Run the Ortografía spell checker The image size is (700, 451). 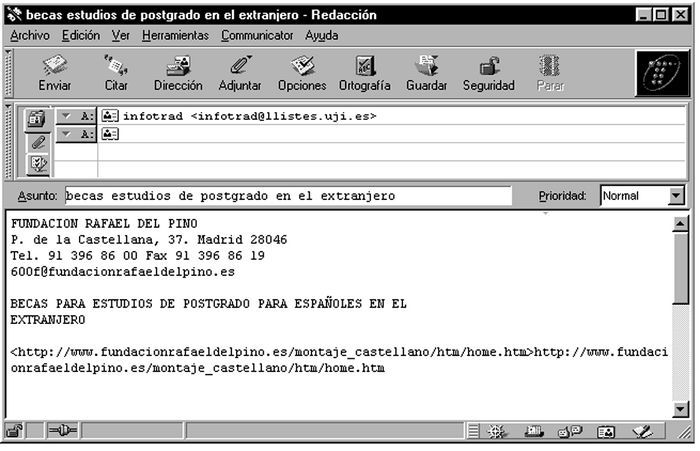click(x=365, y=74)
